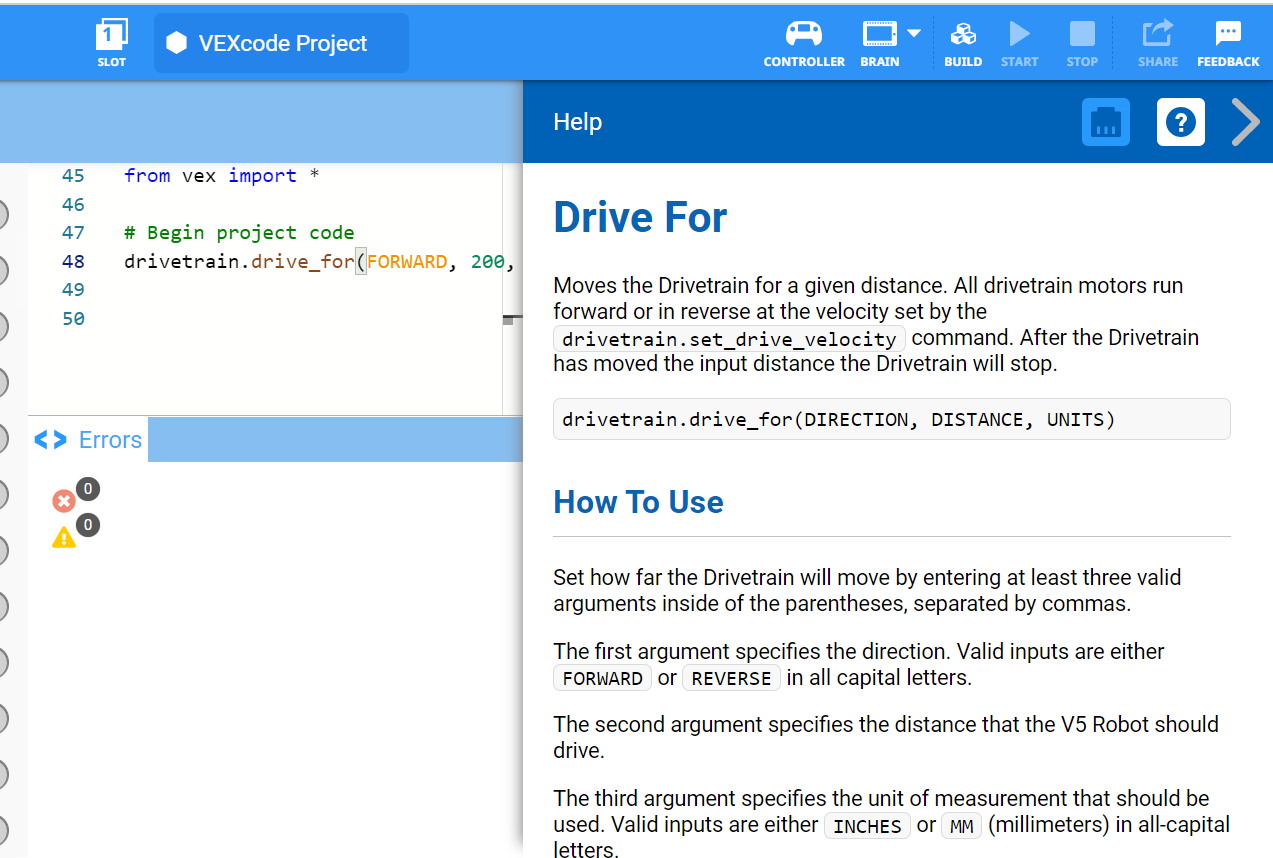Click the Drive For help heading
1273x858 pixels.
click(640, 217)
